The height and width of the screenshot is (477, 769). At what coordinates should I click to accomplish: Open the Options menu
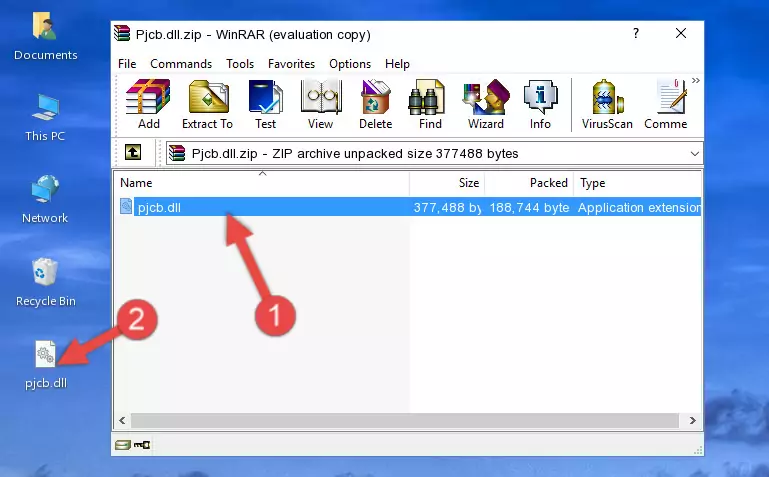point(350,64)
